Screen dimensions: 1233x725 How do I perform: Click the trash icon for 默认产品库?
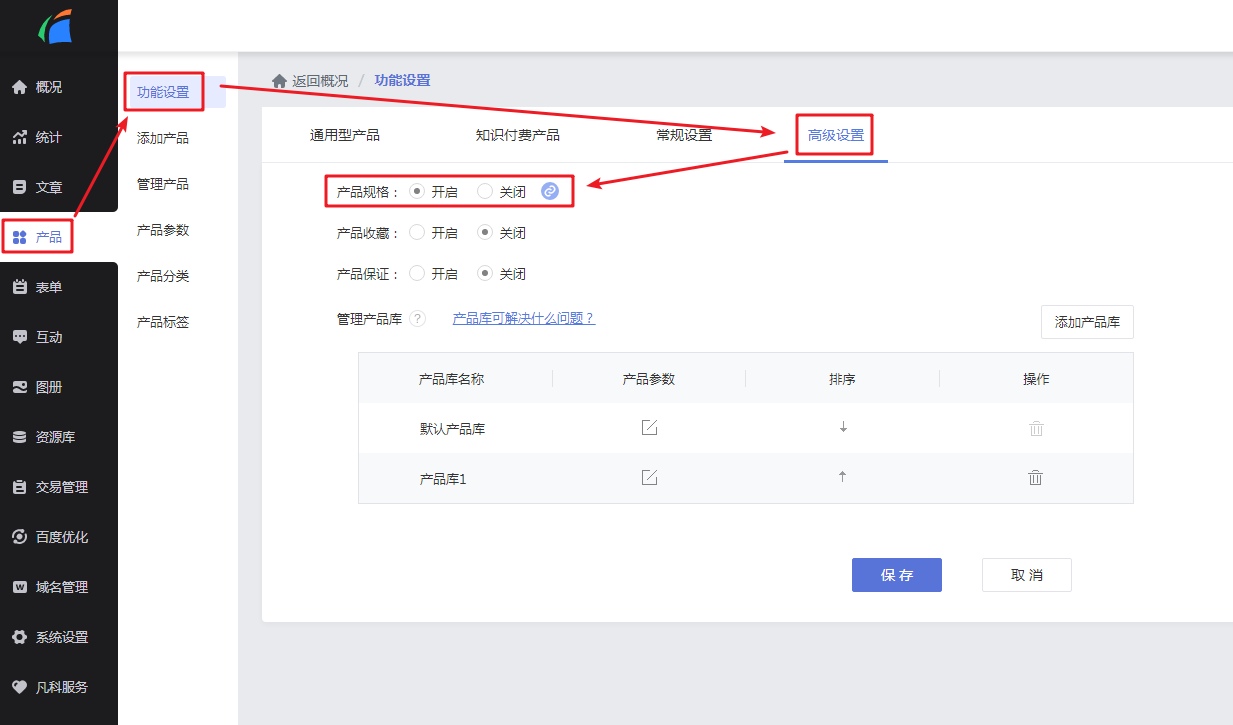[x=1036, y=428]
